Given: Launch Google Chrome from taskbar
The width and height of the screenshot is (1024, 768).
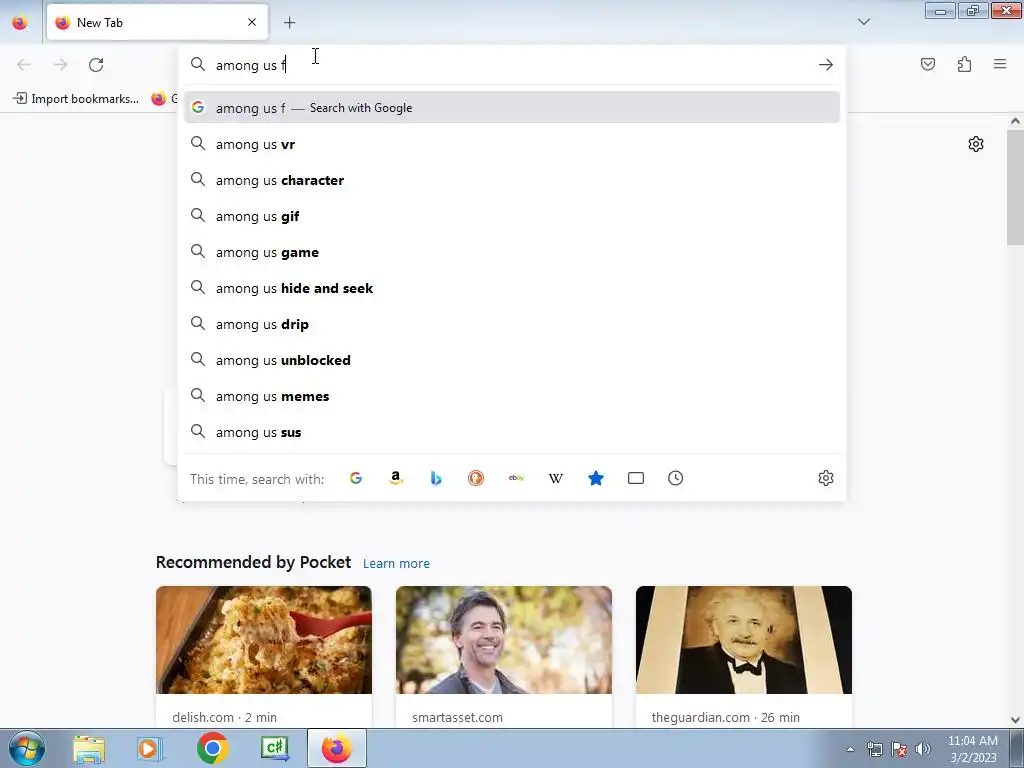Looking at the screenshot, I should [x=213, y=748].
